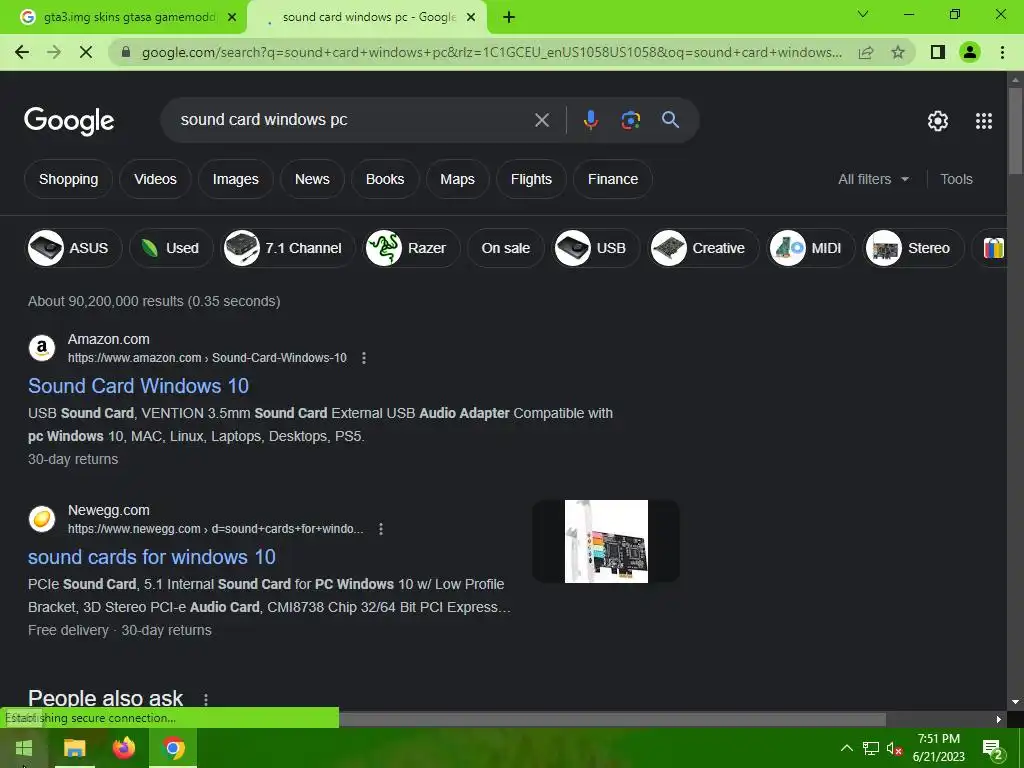This screenshot has width=1024, height=768.
Task: Apply the On sale filter chip
Action: 505,248
